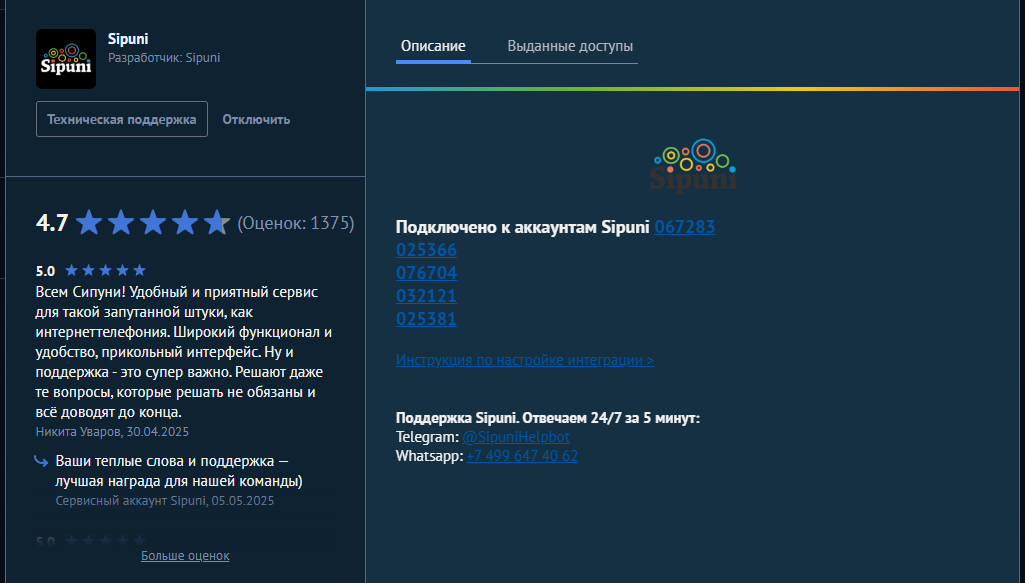This screenshot has height=583, width=1025.
Task: Click the colorful Sipuni logo in description
Action: pyautogui.click(x=695, y=165)
